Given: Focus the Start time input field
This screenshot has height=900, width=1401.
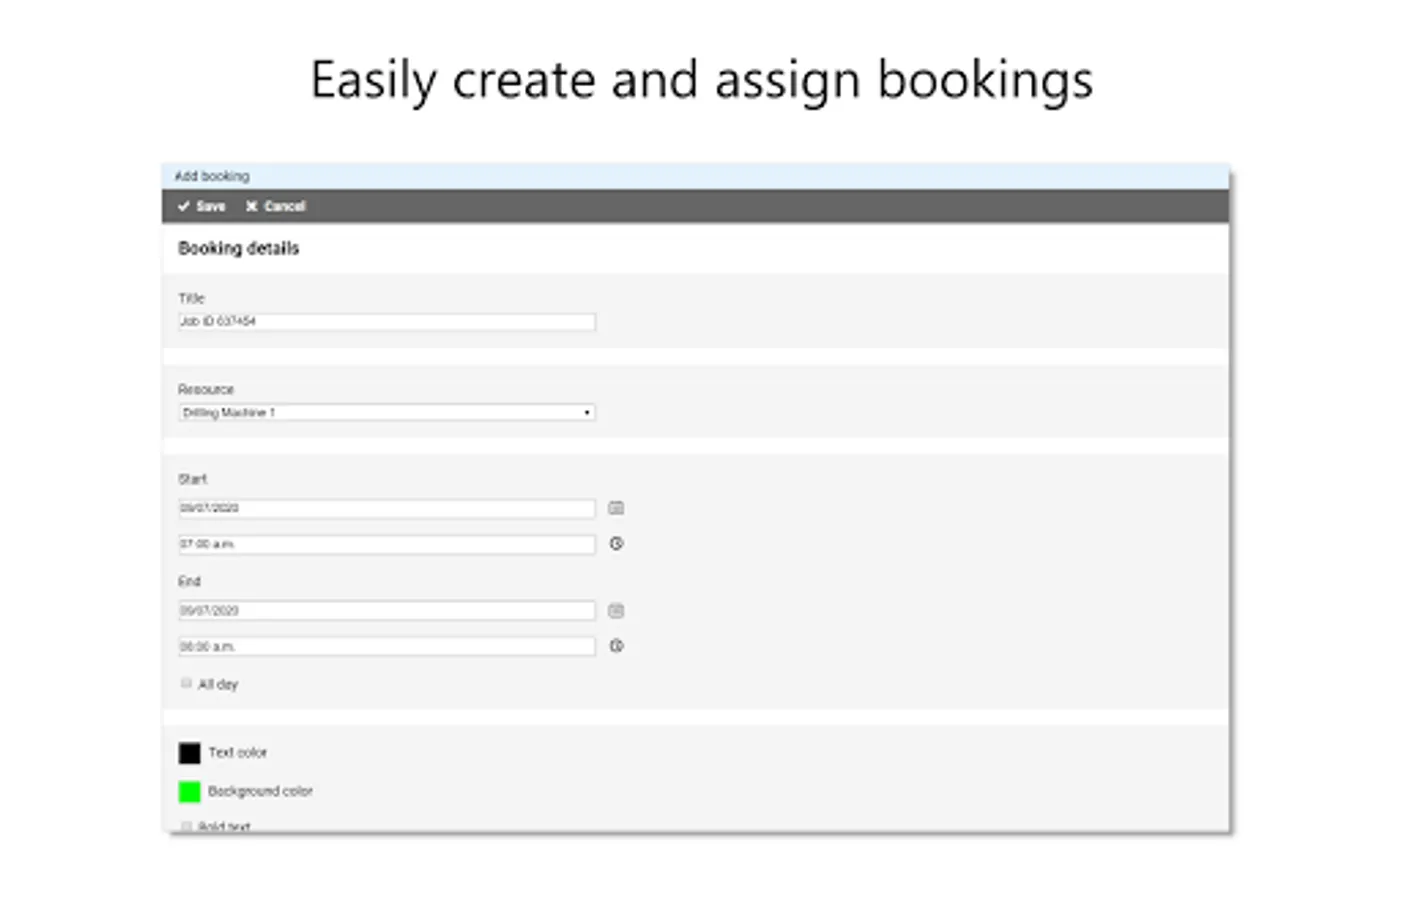Looking at the screenshot, I should 386,545.
